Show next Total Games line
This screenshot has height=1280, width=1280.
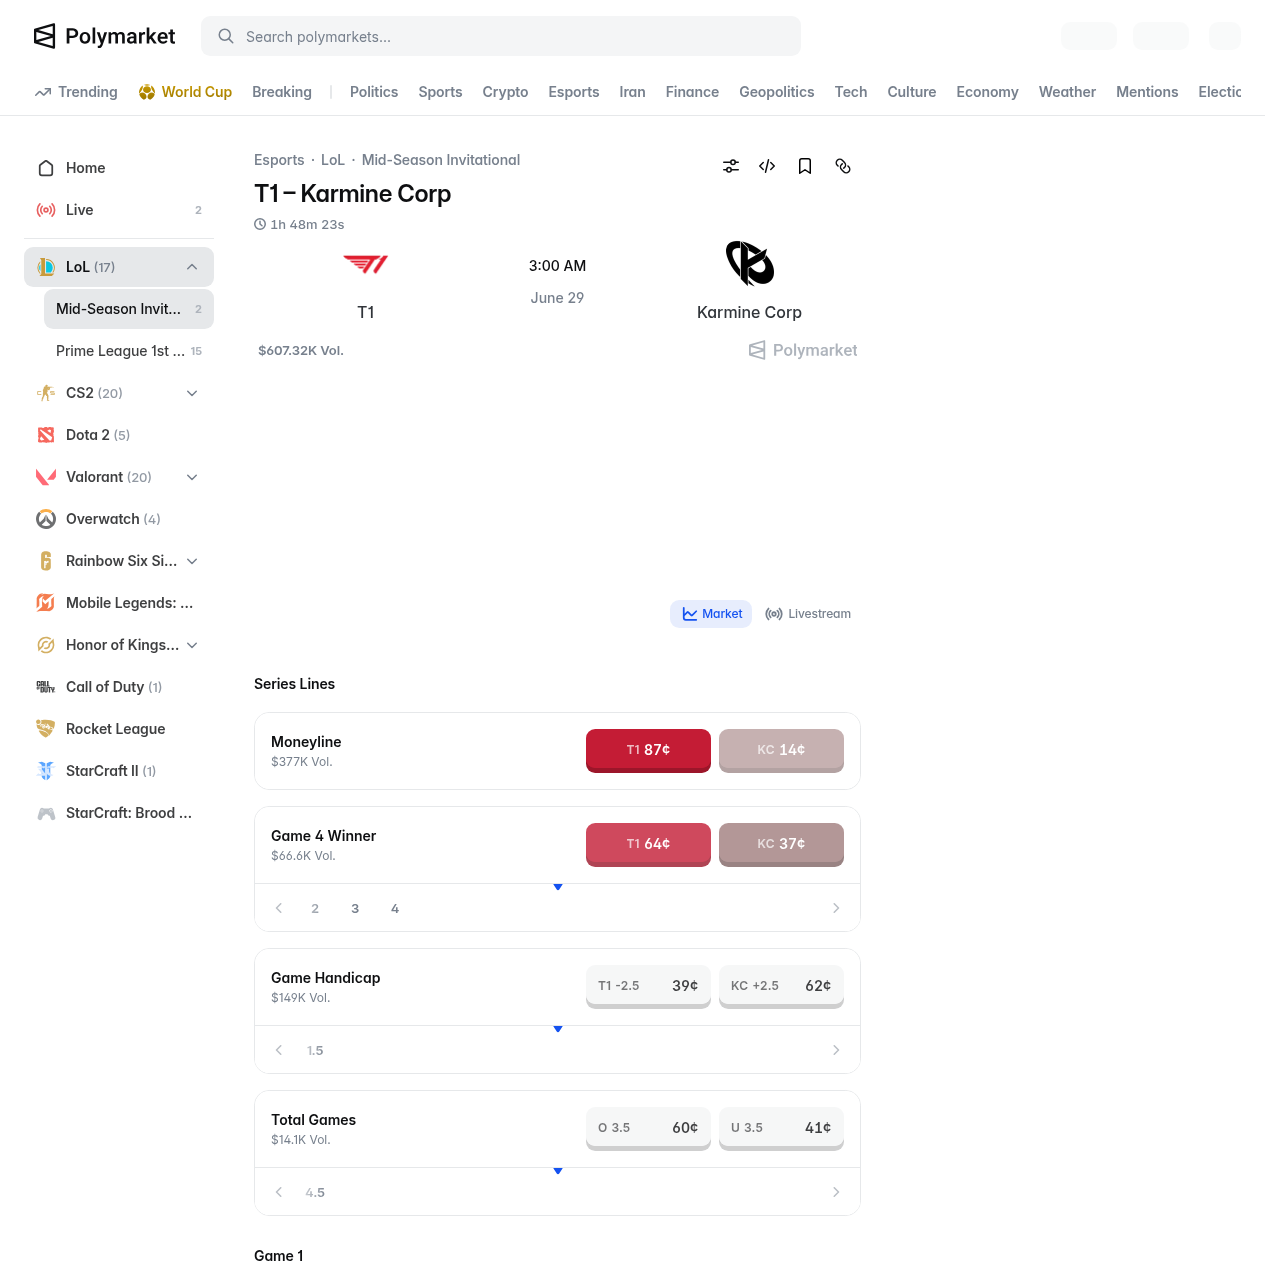836,1192
